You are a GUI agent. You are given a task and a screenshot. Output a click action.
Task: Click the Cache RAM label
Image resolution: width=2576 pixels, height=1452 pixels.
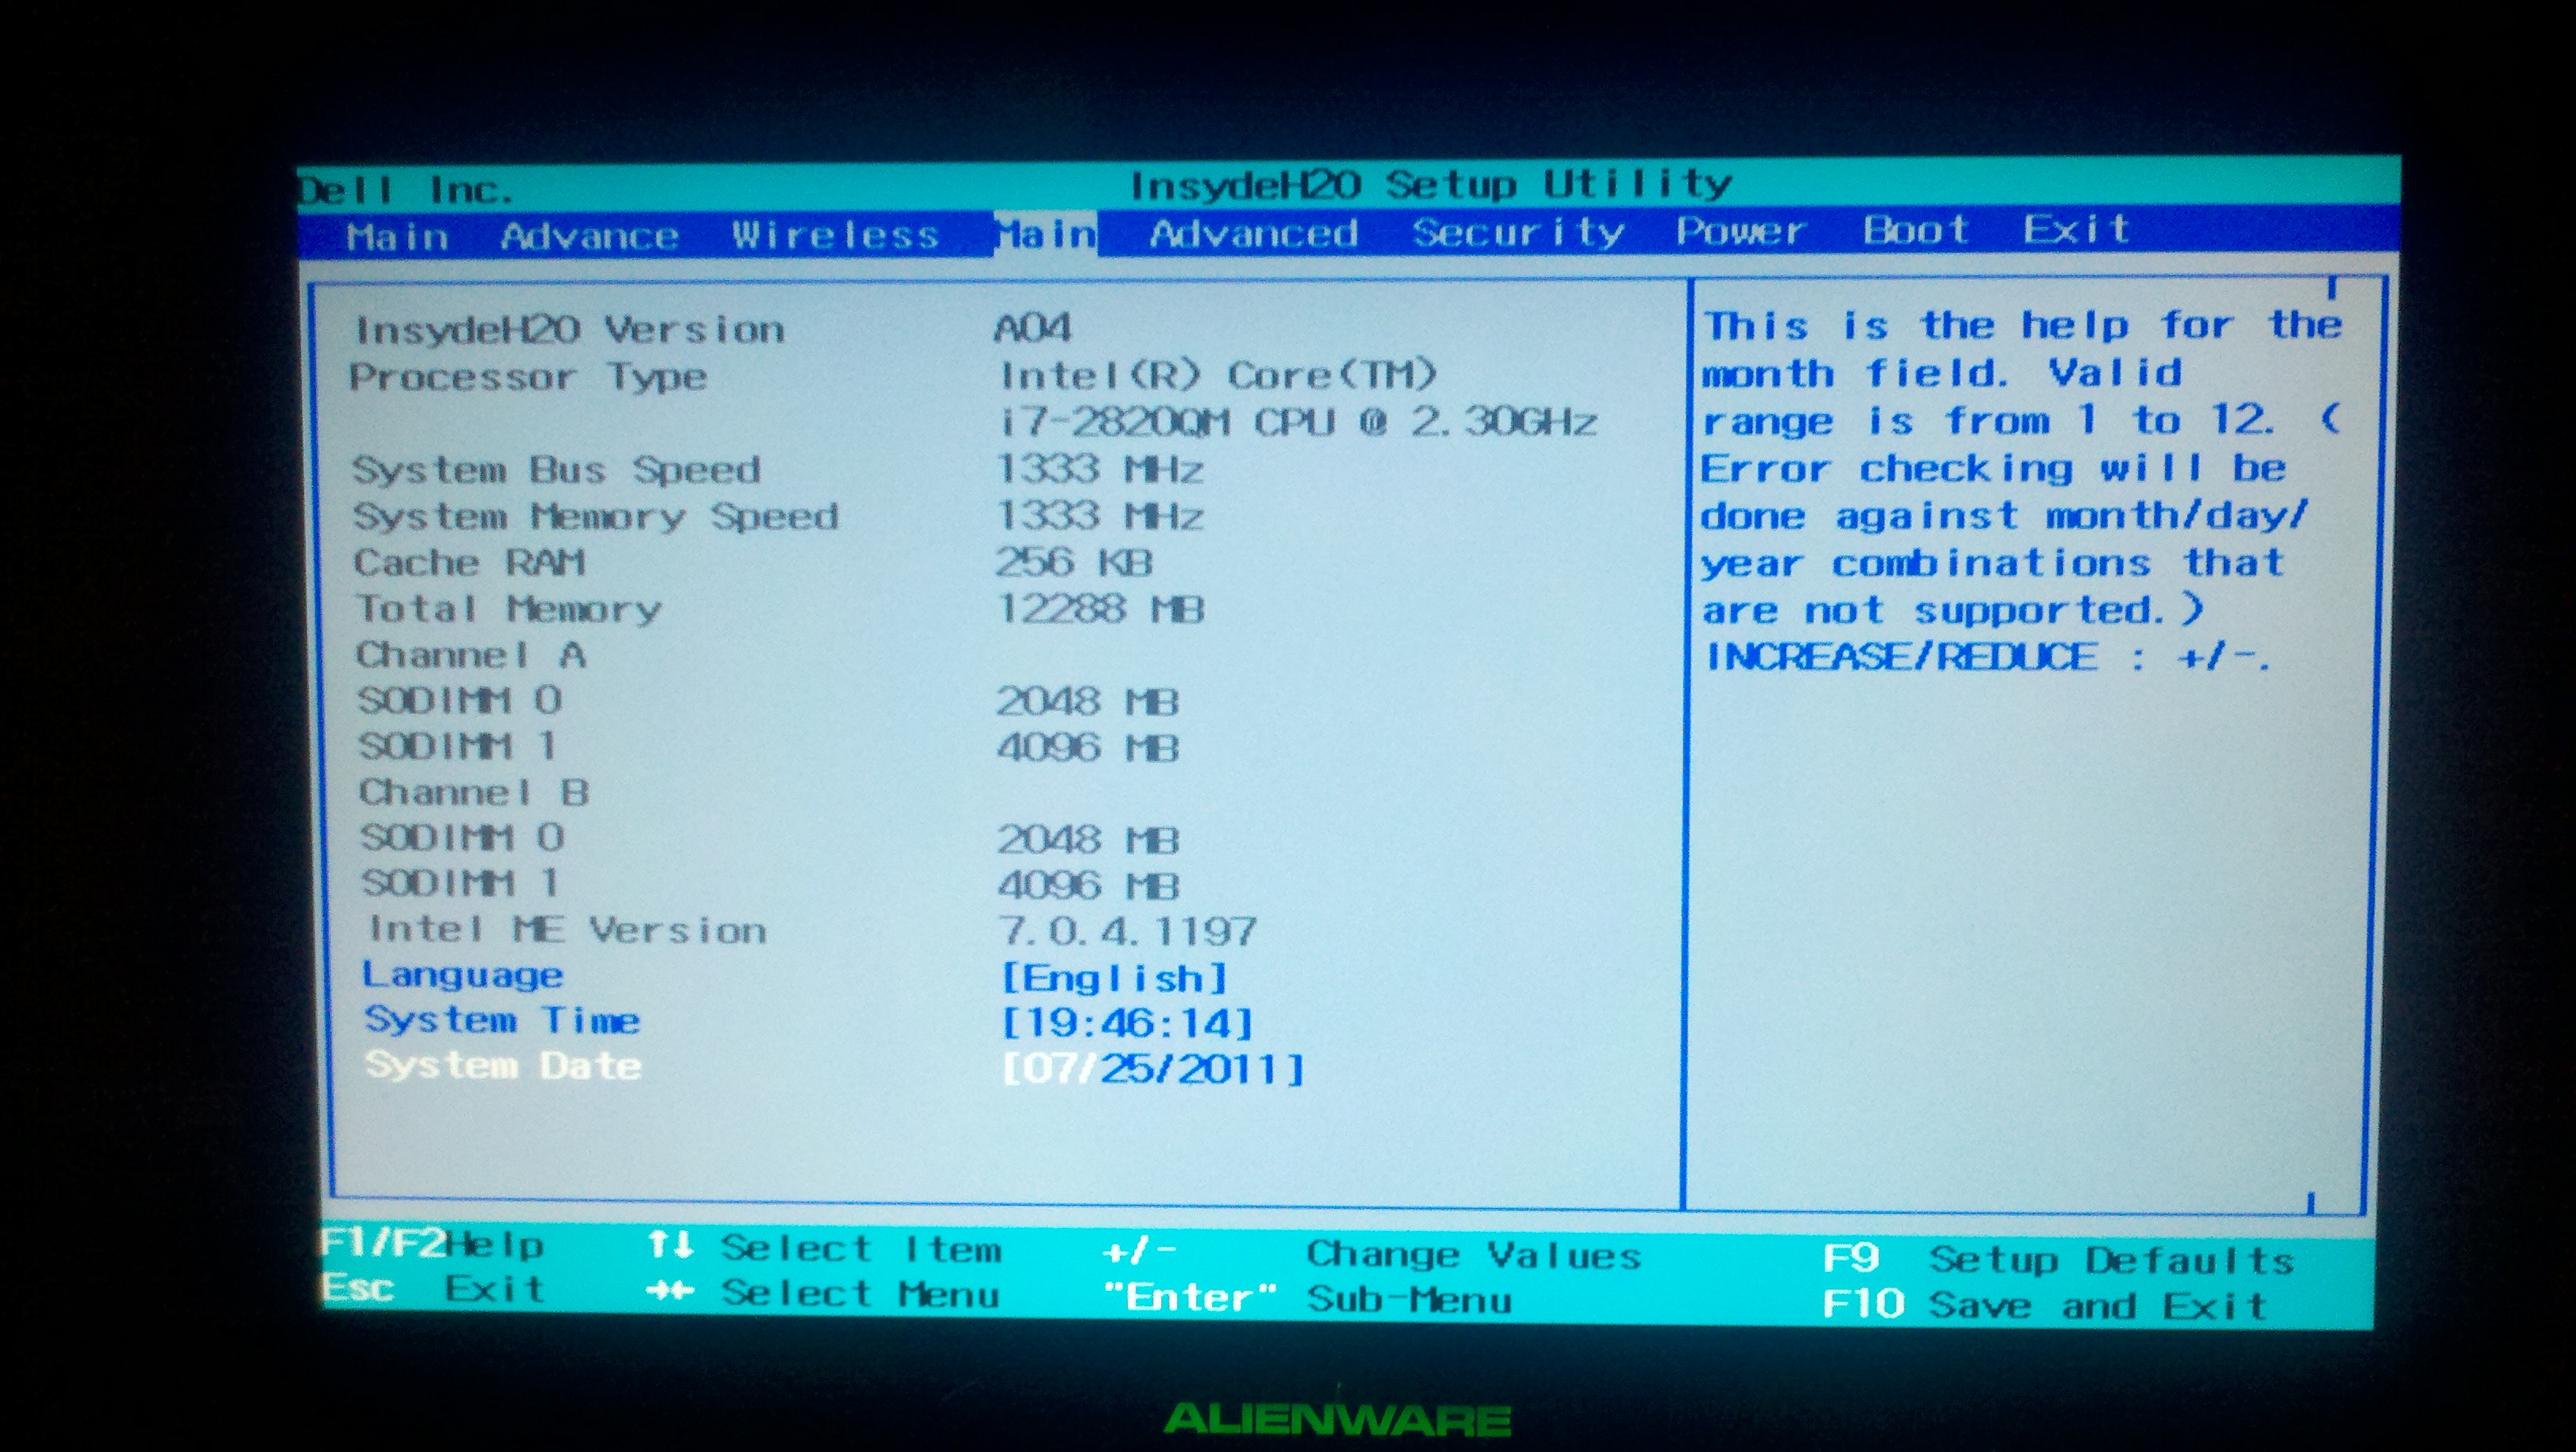coord(469,563)
